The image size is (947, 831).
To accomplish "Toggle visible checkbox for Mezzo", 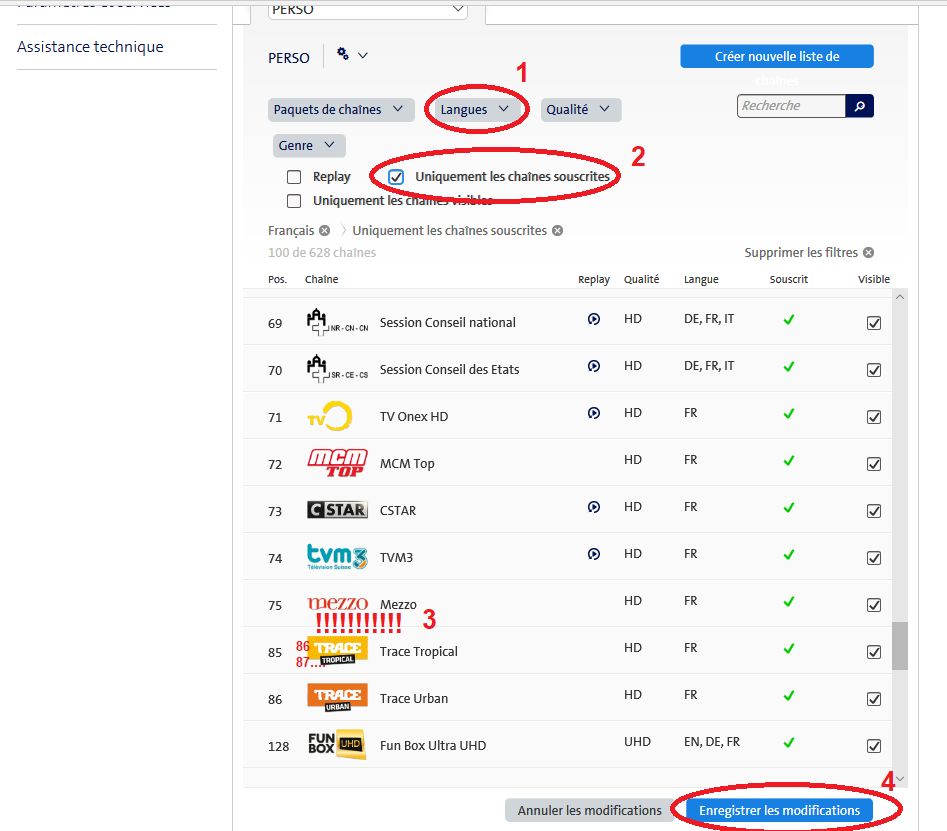I will [874, 605].
